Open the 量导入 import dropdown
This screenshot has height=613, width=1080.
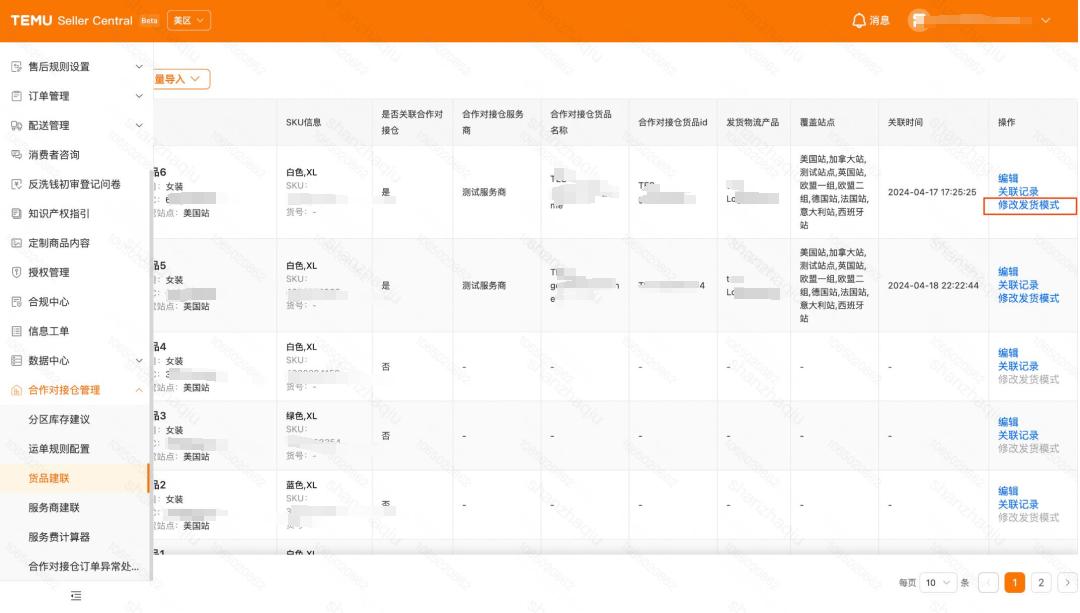(x=181, y=79)
